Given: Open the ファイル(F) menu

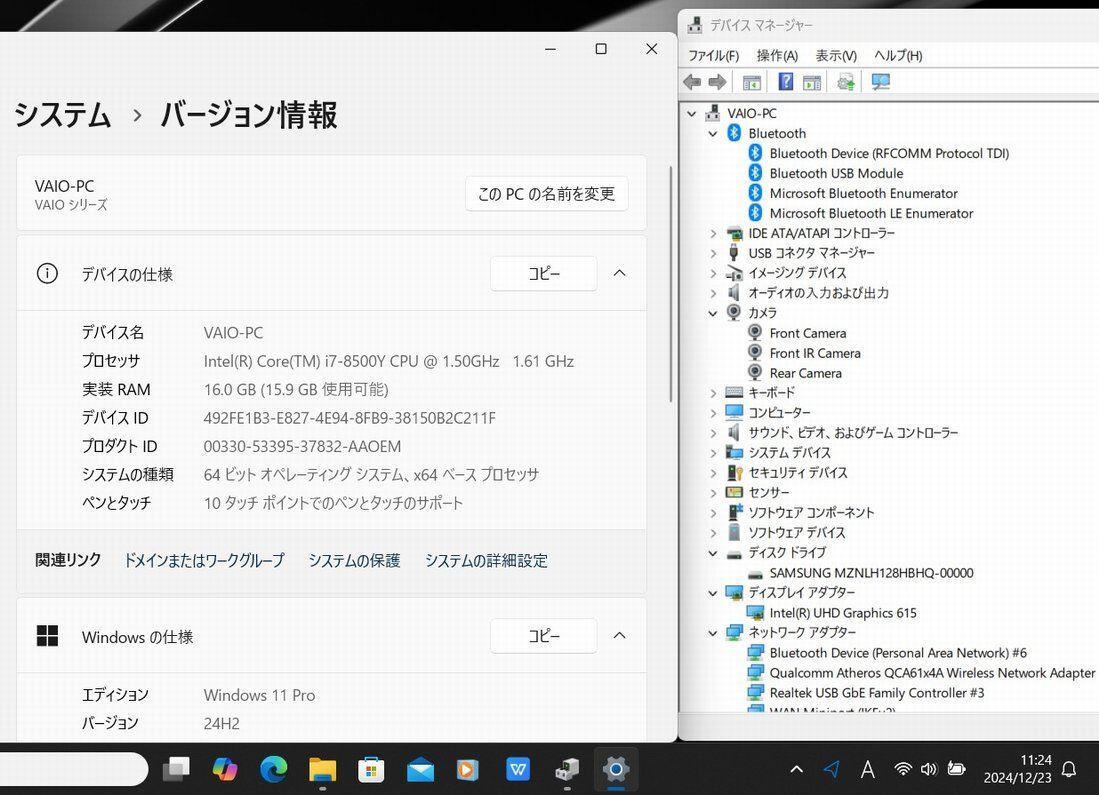Looking at the screenshot, I should 714,55.
